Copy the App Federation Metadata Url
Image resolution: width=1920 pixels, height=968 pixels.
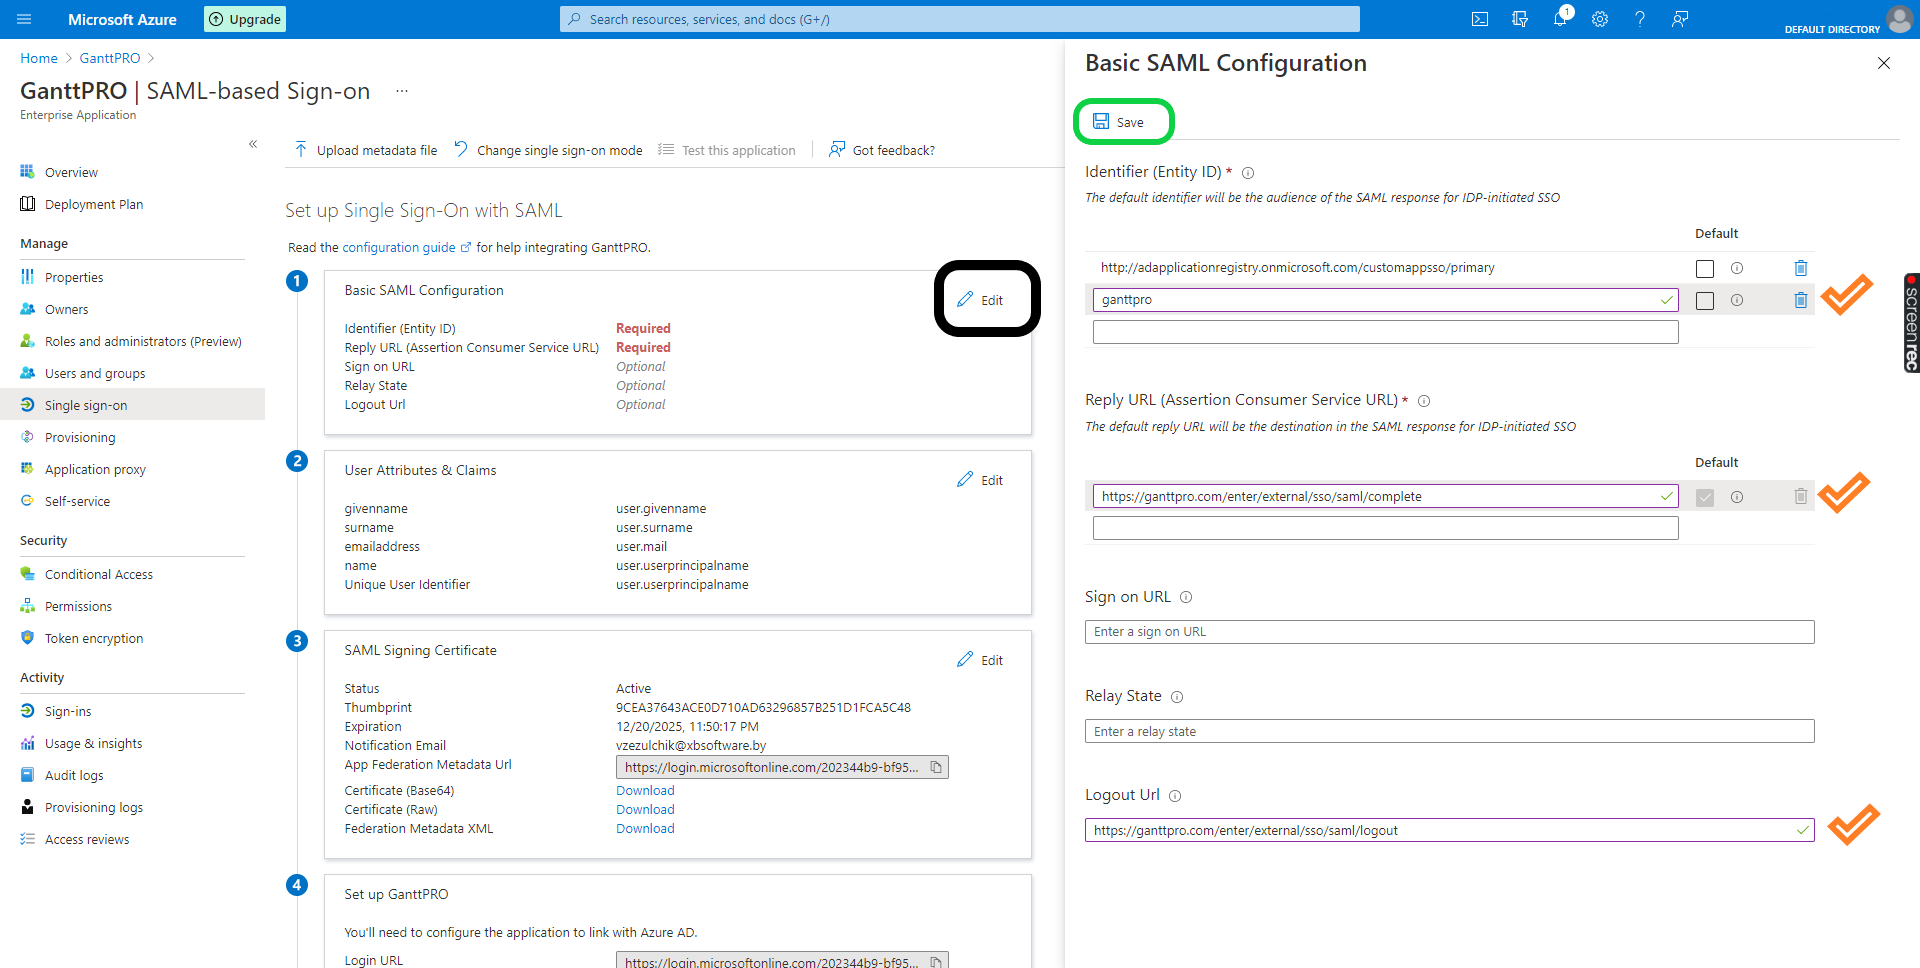[x=936, y=767]
